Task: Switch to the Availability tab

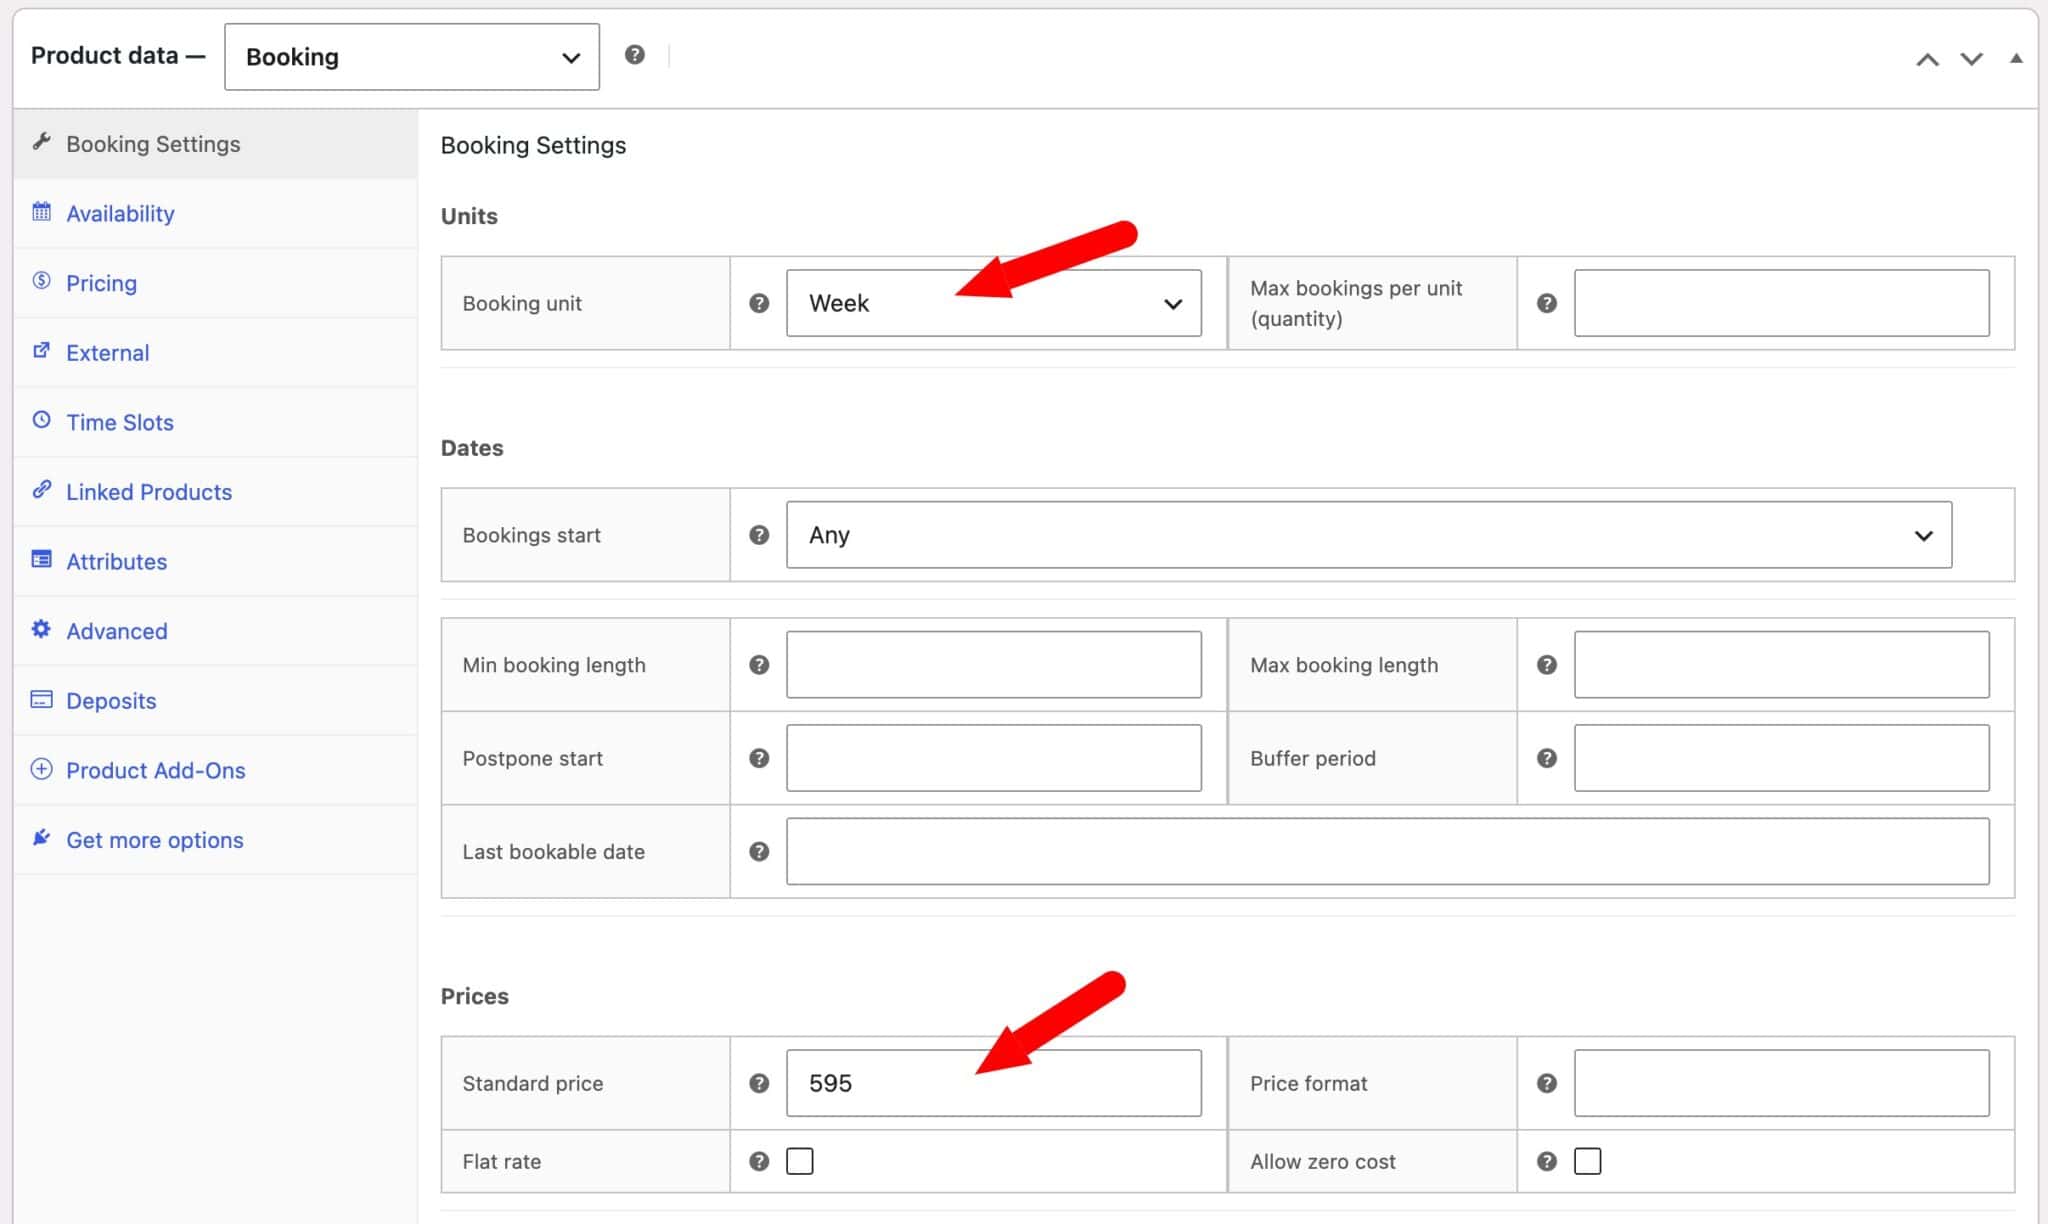Action: tap(215, 214)
